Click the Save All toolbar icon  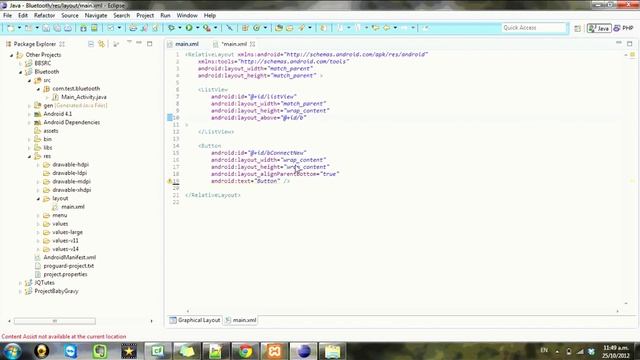[x=57, y=28]
